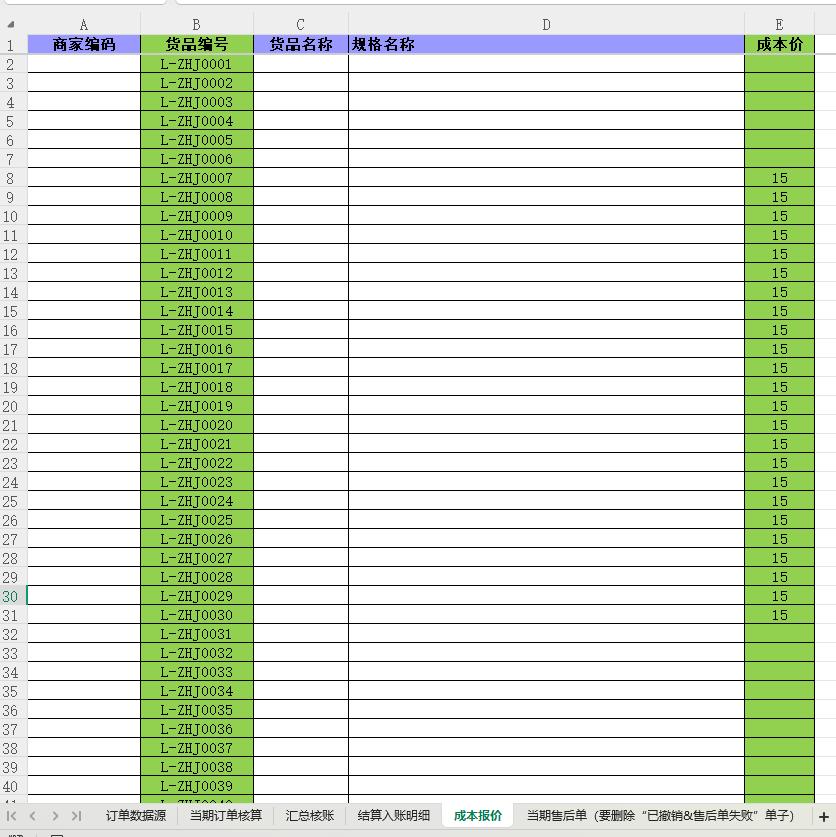Click cost 15 in the L-ZHJ0020 row

coord(779,425)
